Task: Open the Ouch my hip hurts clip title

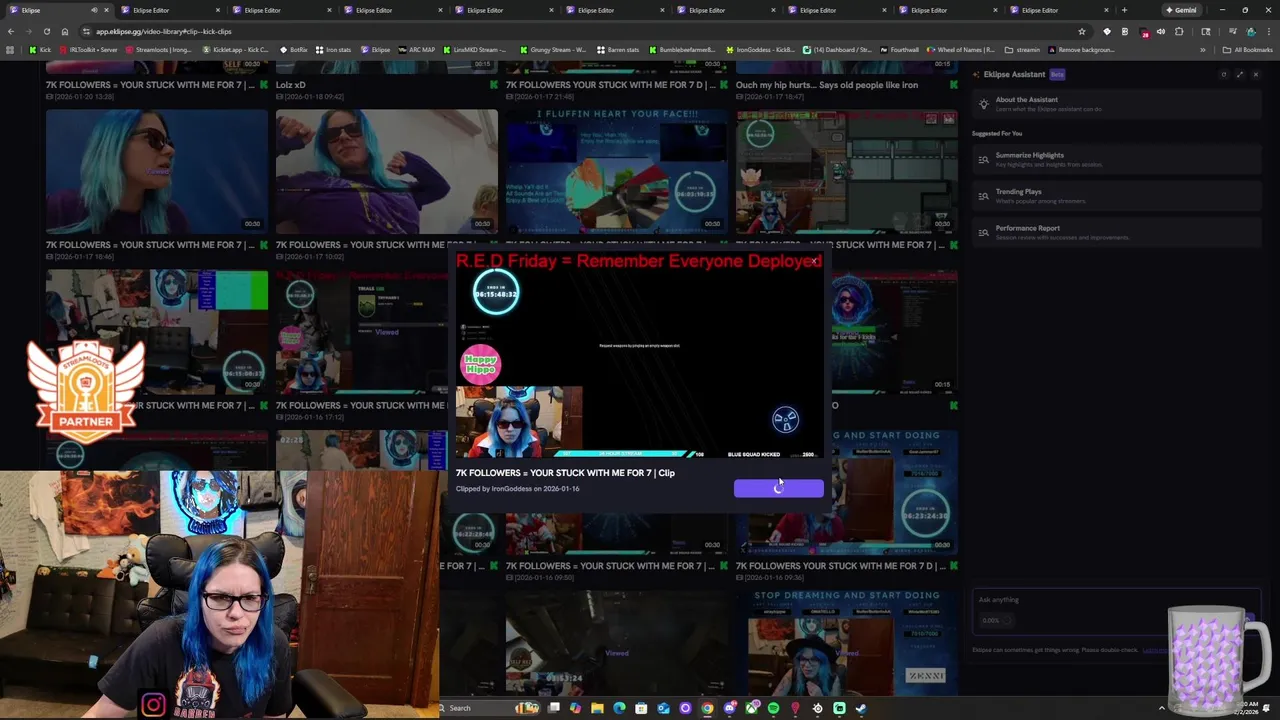Action: click(x=826, y=85)
